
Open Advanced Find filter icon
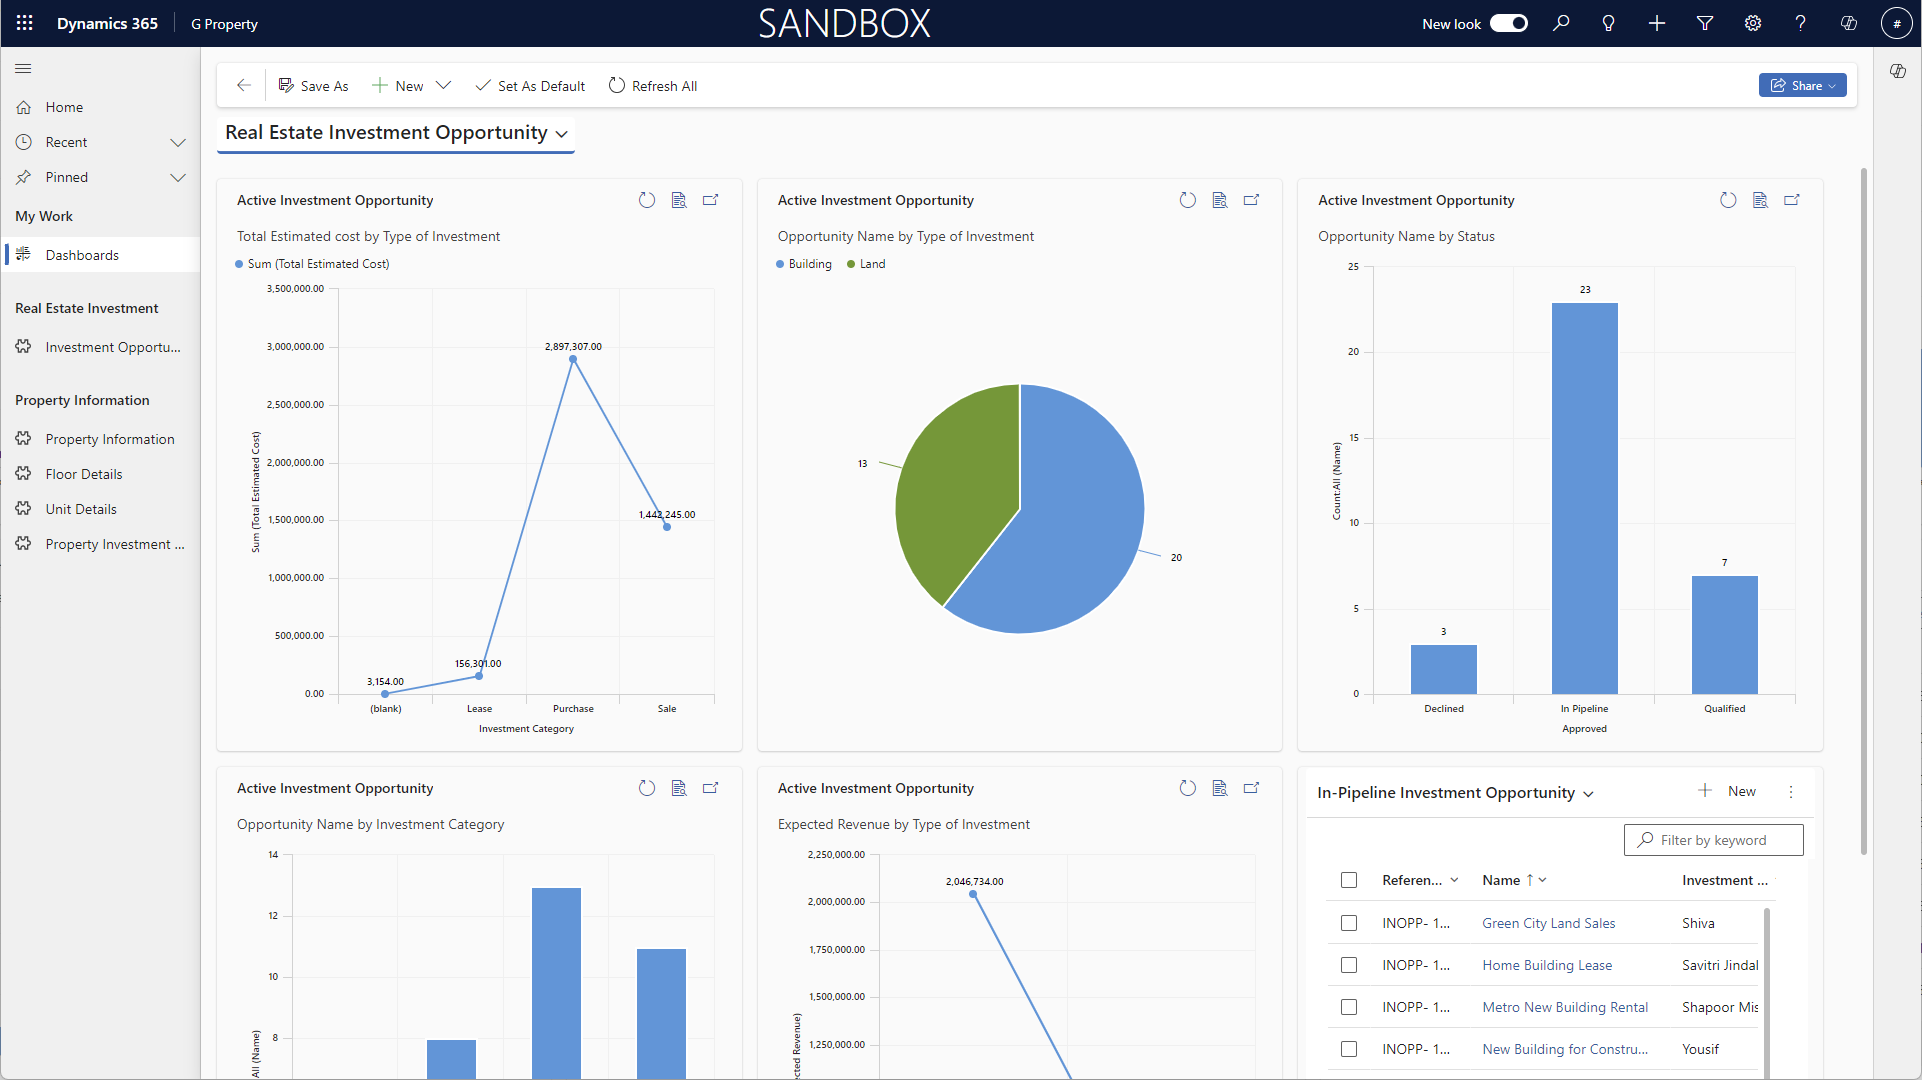click(1705, 23)
